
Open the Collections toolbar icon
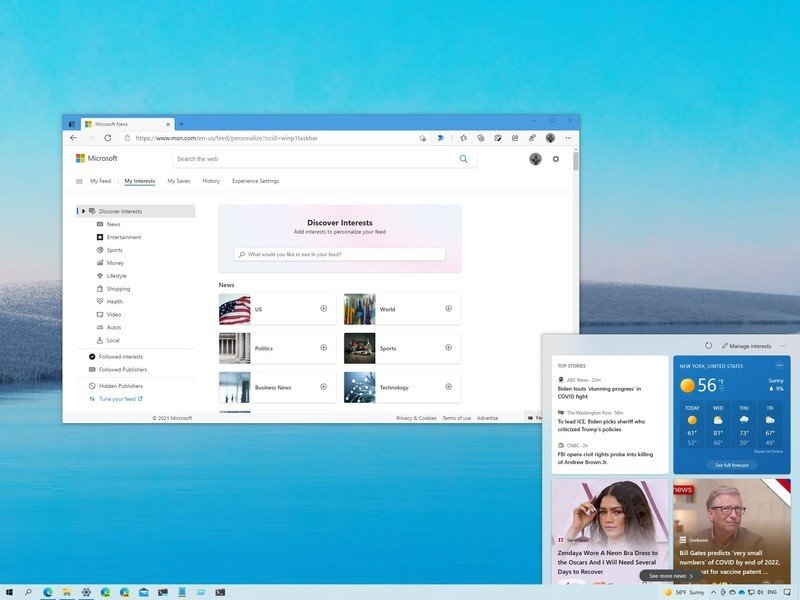coord(481,138)
